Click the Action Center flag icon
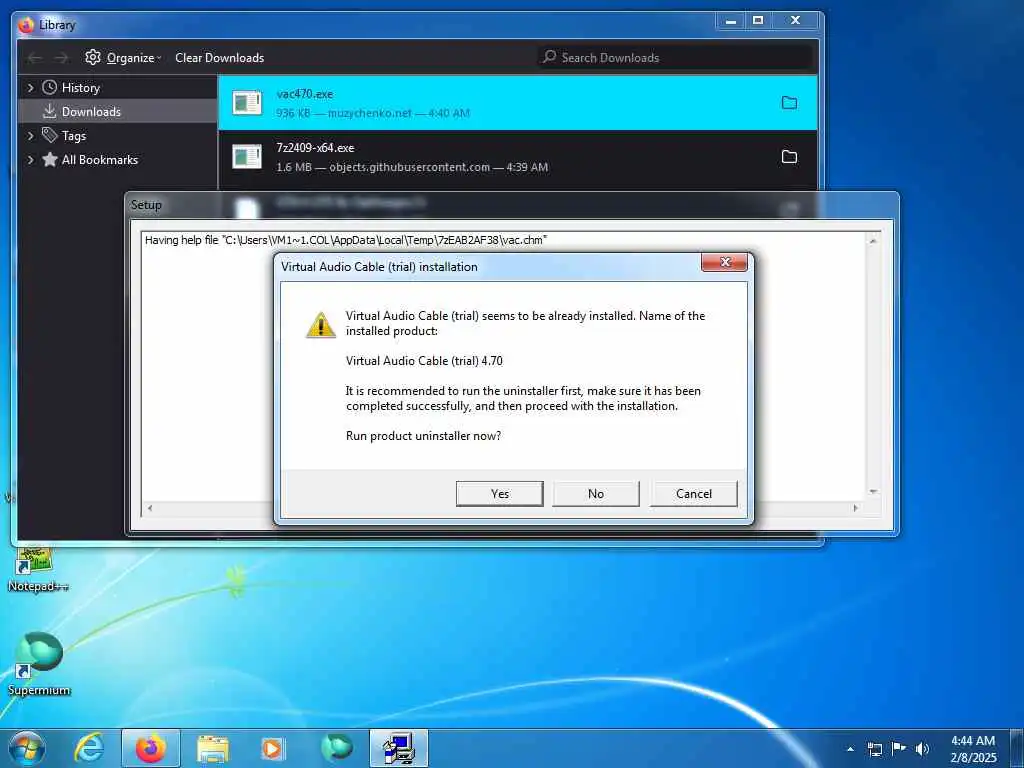This screenshot has height=768, width=1024. (x=899, y=749)
